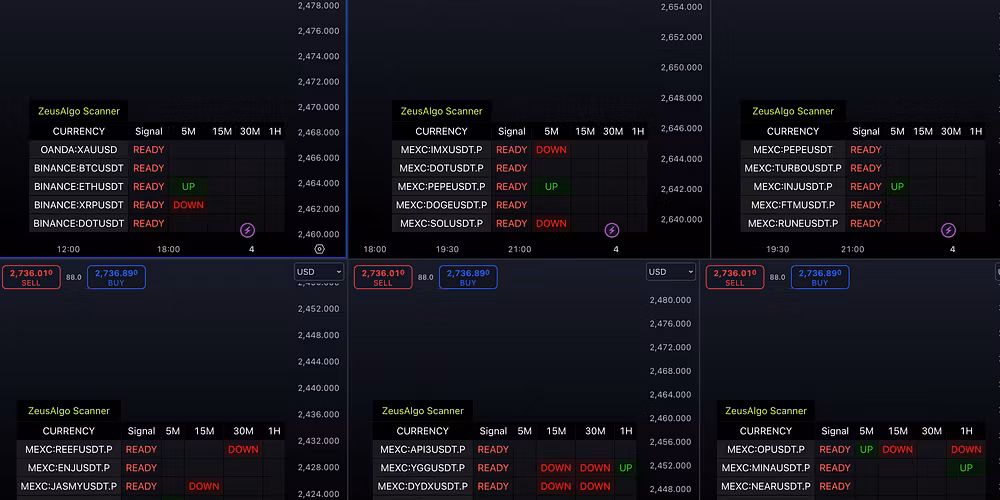Click MEXC:IMXUSDT.P DOWN signal cell
This screenshot has width=1000, height=500.
pos(551,150)
